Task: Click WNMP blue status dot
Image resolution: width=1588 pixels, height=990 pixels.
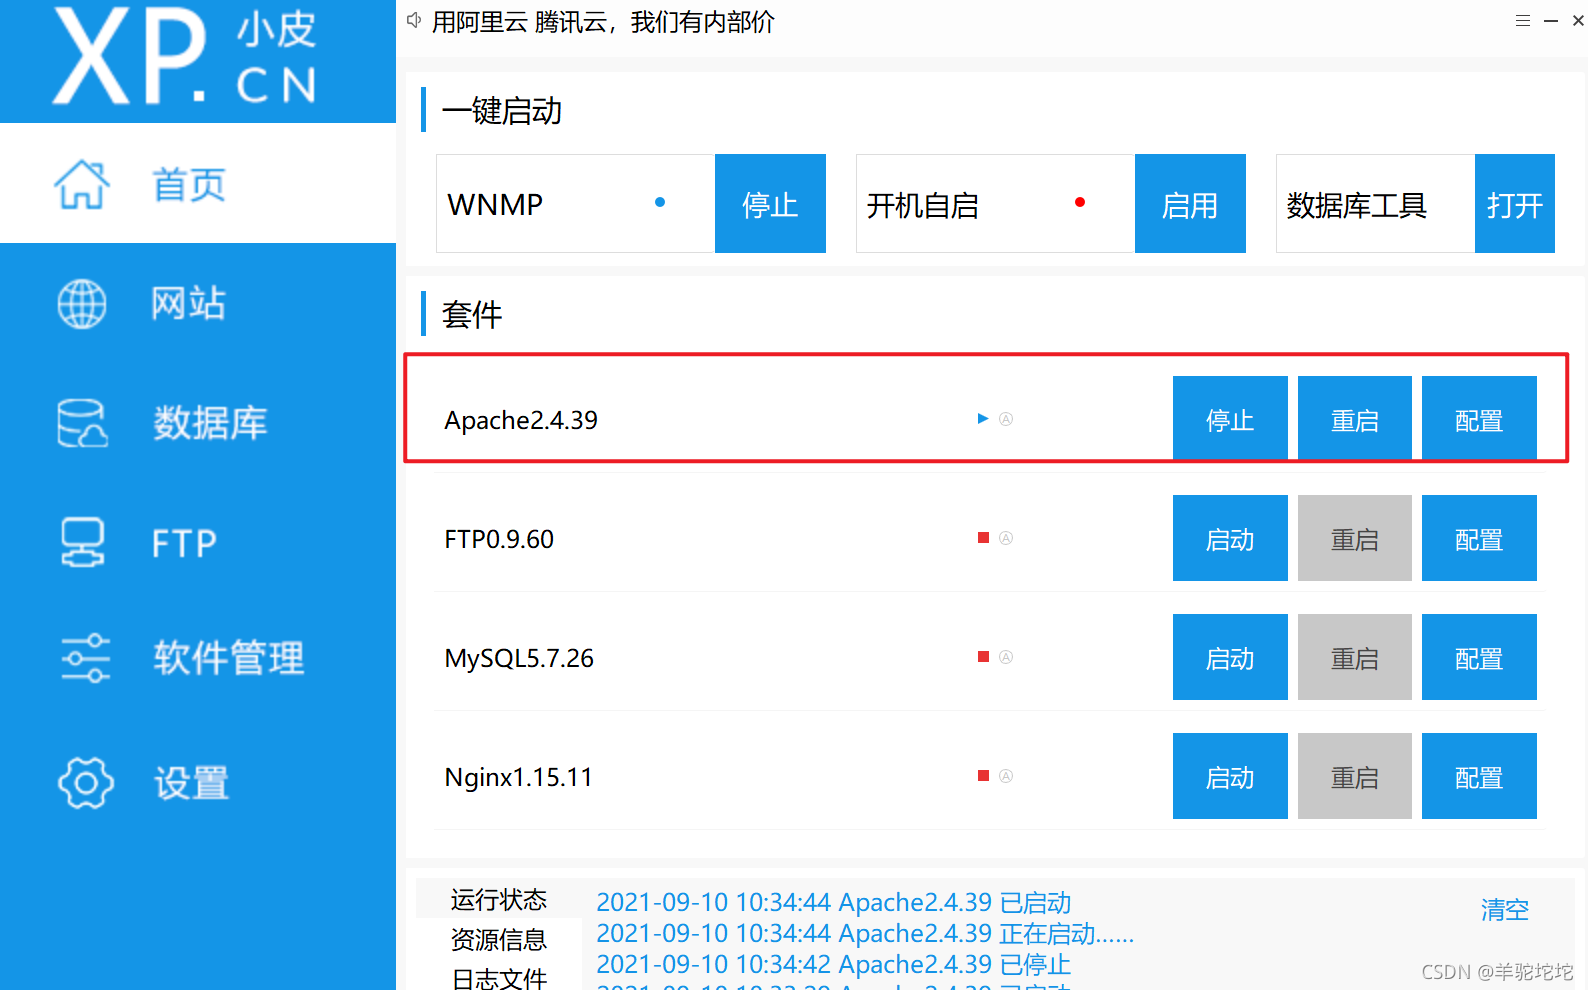Action: click(660, 202)
